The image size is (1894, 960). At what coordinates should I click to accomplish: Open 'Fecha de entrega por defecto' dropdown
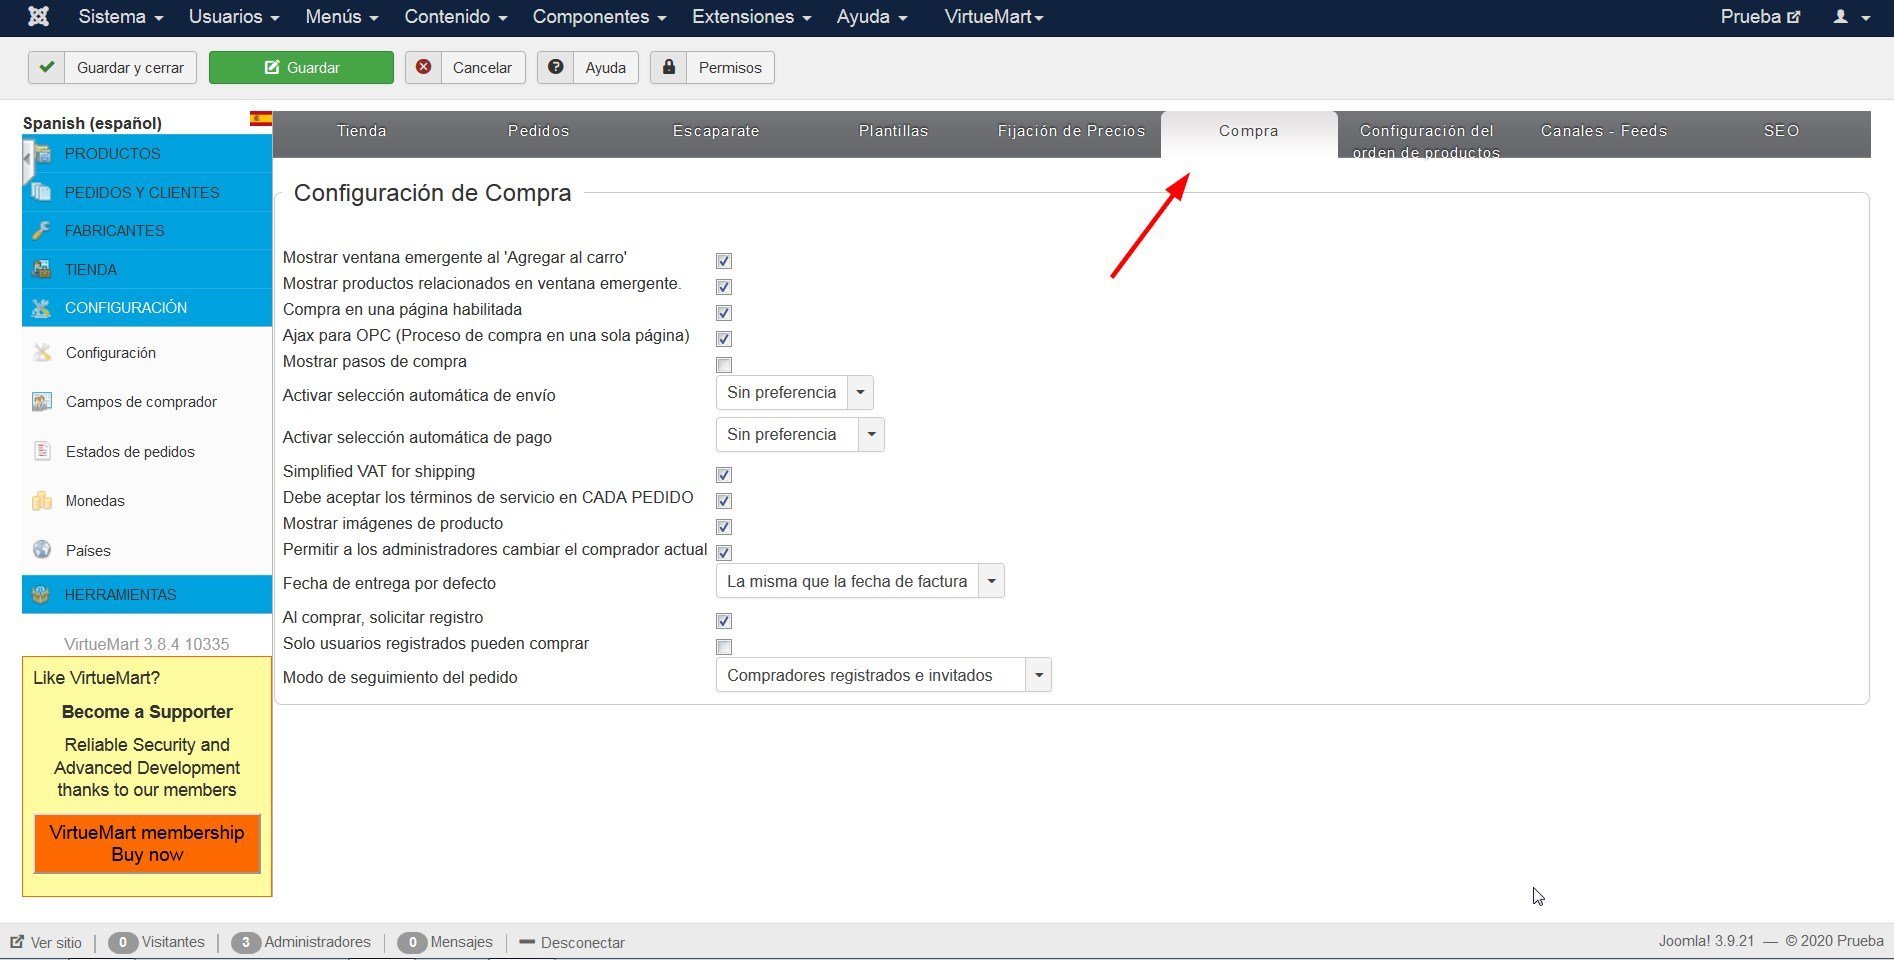(860, 581)
